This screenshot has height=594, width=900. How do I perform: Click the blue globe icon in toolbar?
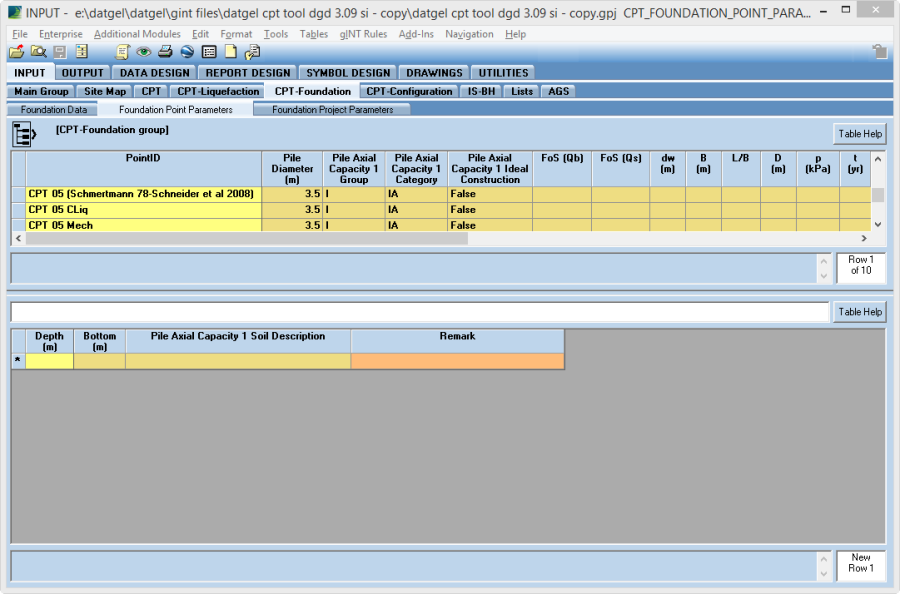pyautogui.click(x=187, y=52)
